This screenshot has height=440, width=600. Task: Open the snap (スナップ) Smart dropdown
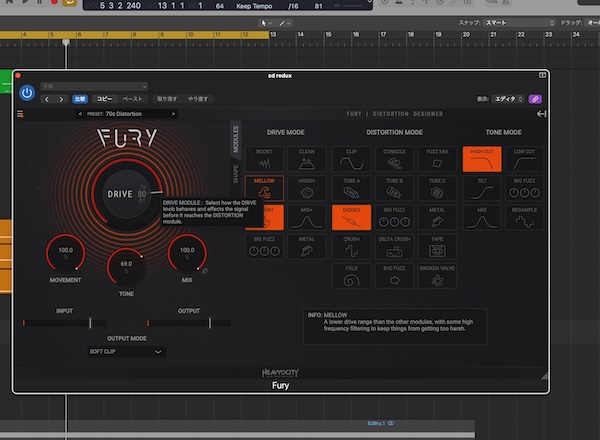click(x=519, y=23)
